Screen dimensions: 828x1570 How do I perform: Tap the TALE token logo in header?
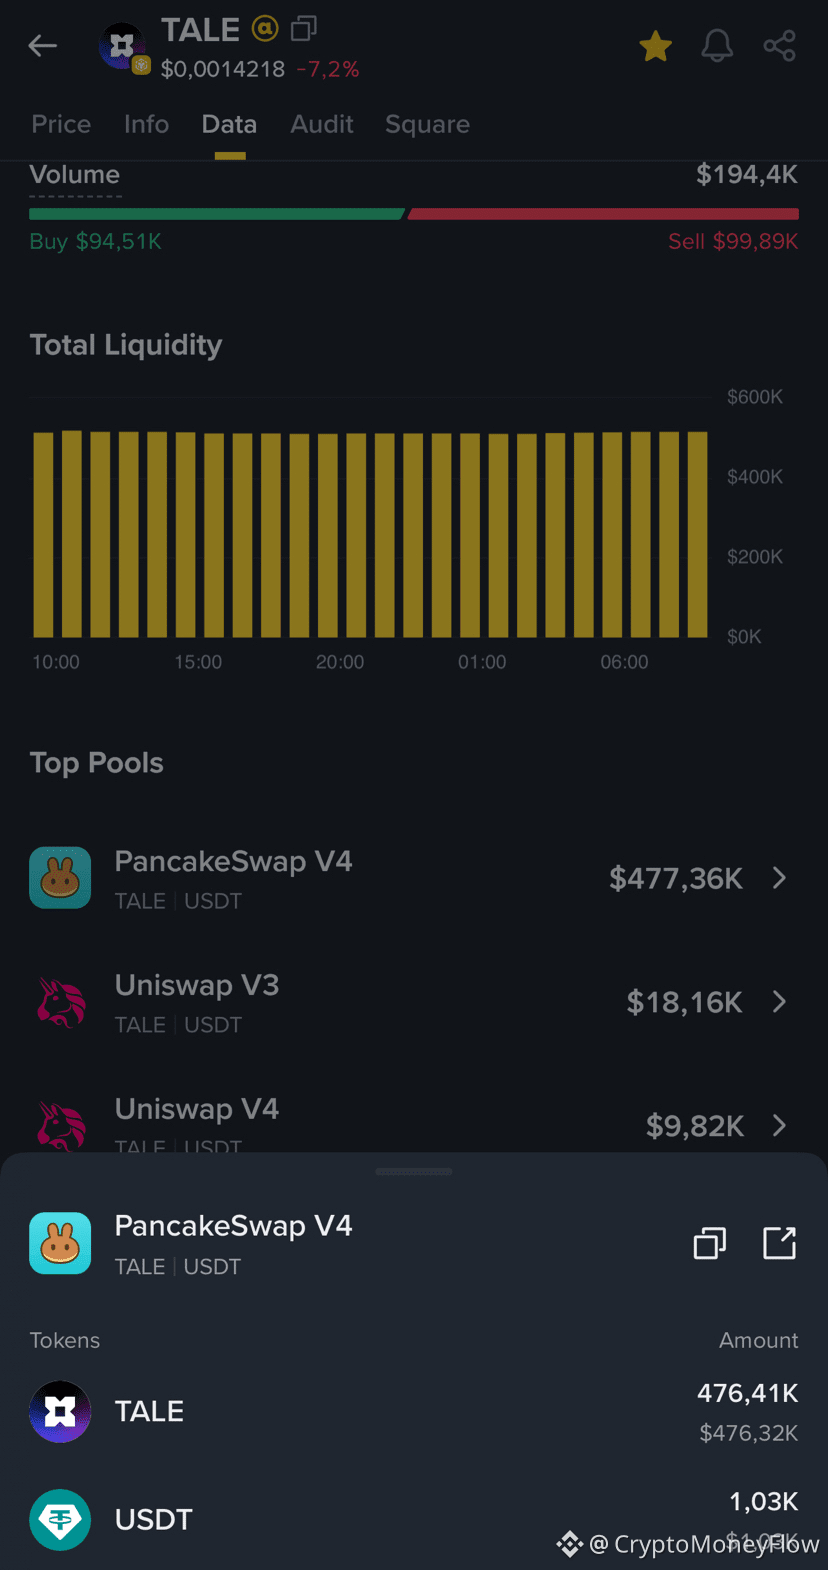pyautogui.click(x=122, y=46)
